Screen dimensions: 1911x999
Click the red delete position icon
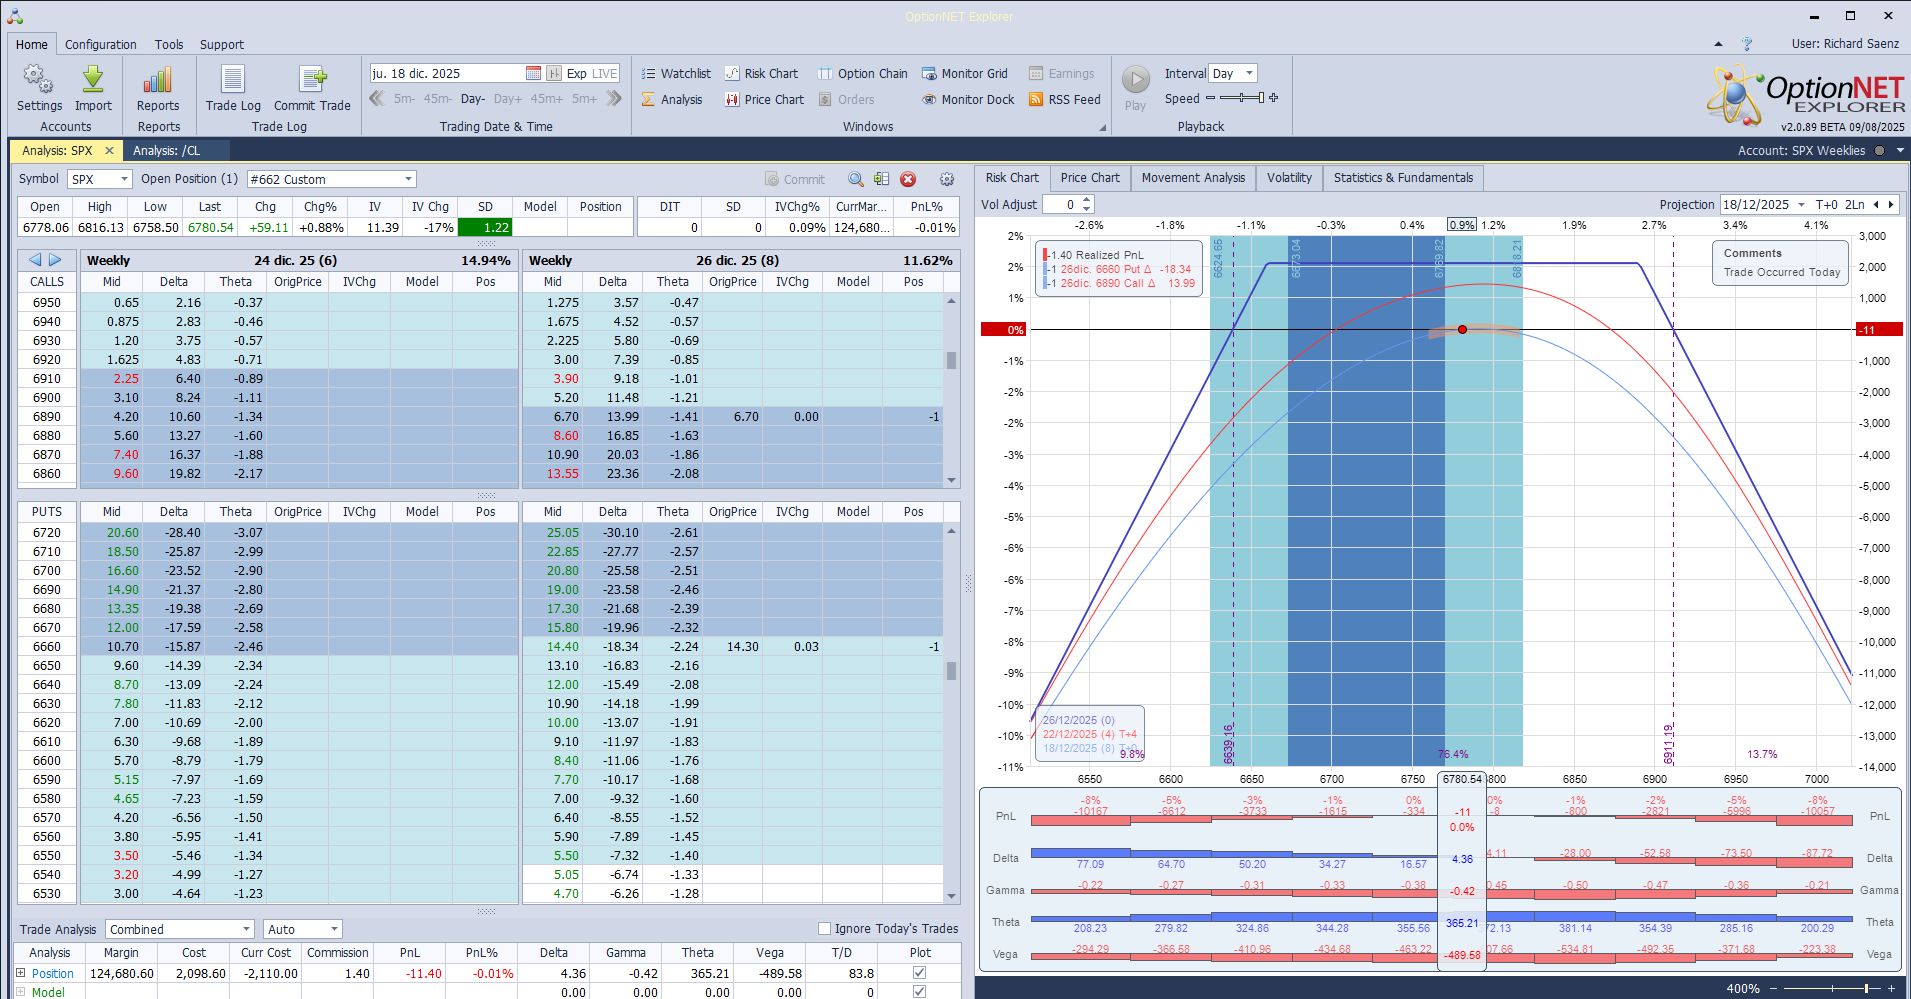tap(908, 179)
